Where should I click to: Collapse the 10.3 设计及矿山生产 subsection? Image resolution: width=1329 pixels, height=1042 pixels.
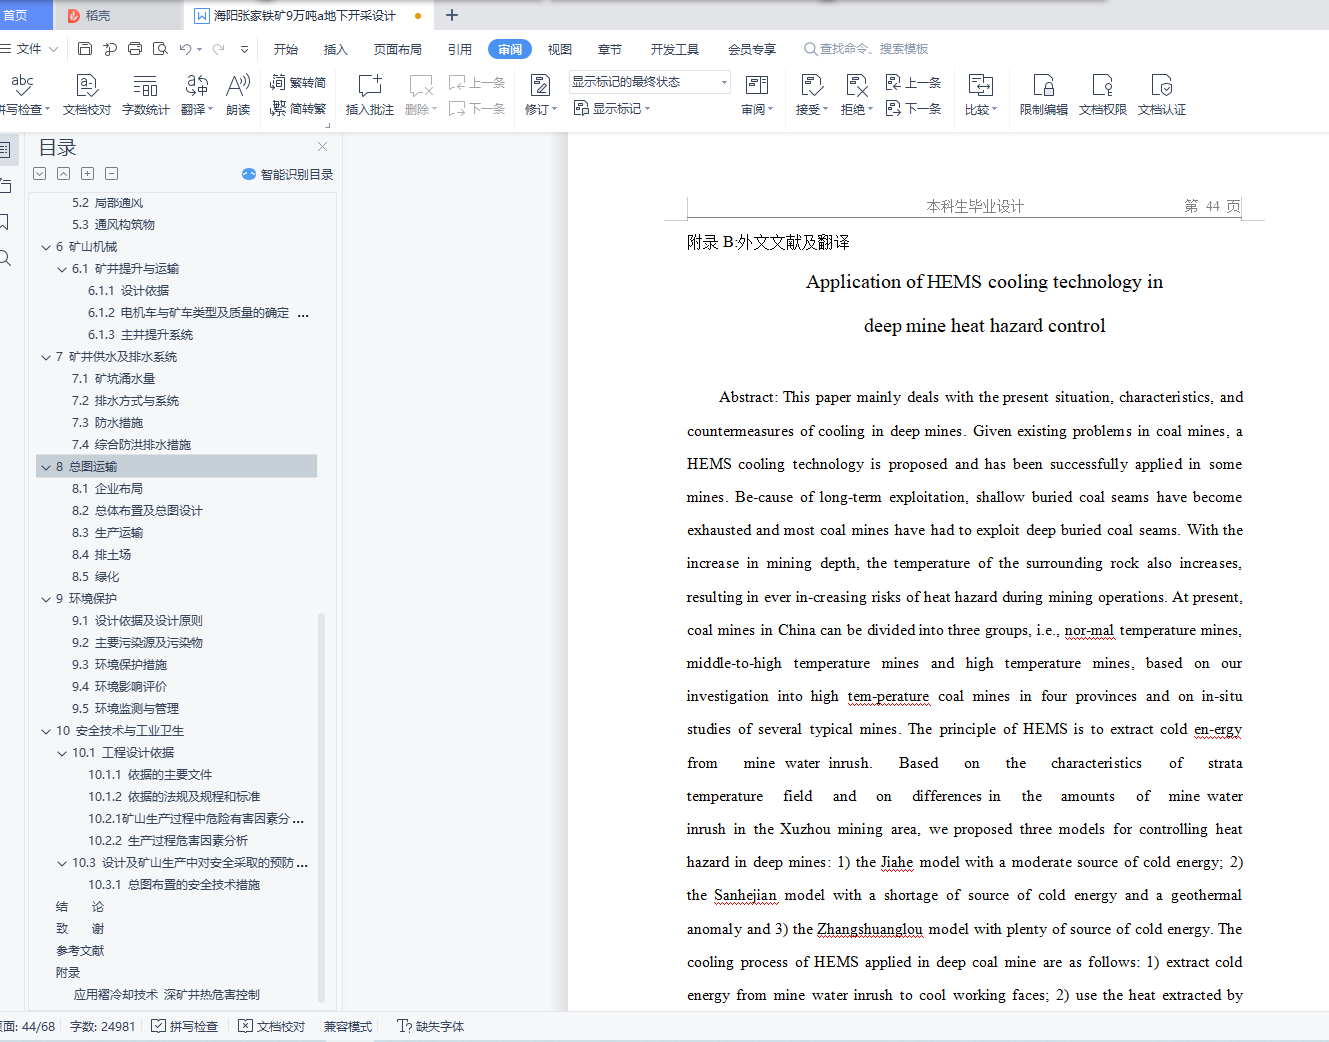(x=62, y=863)
